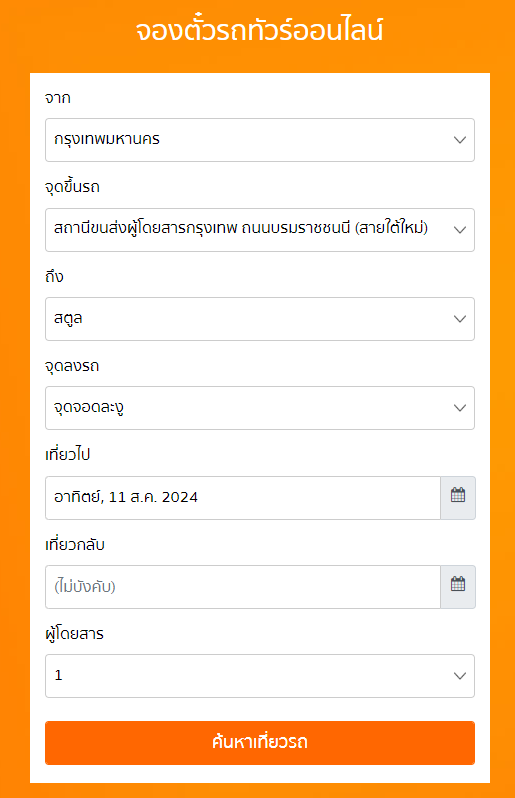
Task: Click chevron arrow on จุดจอดละงู dropdown
Action: click(460, 408)
